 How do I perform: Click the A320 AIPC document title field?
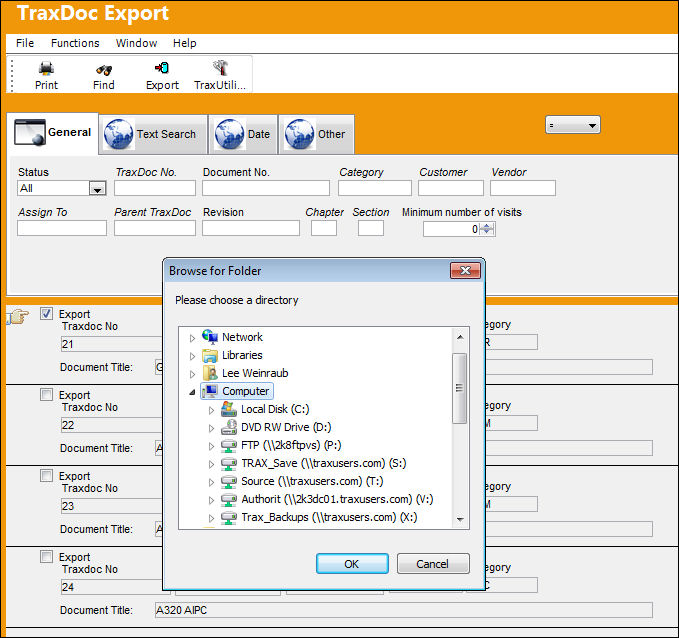point(404,610)
